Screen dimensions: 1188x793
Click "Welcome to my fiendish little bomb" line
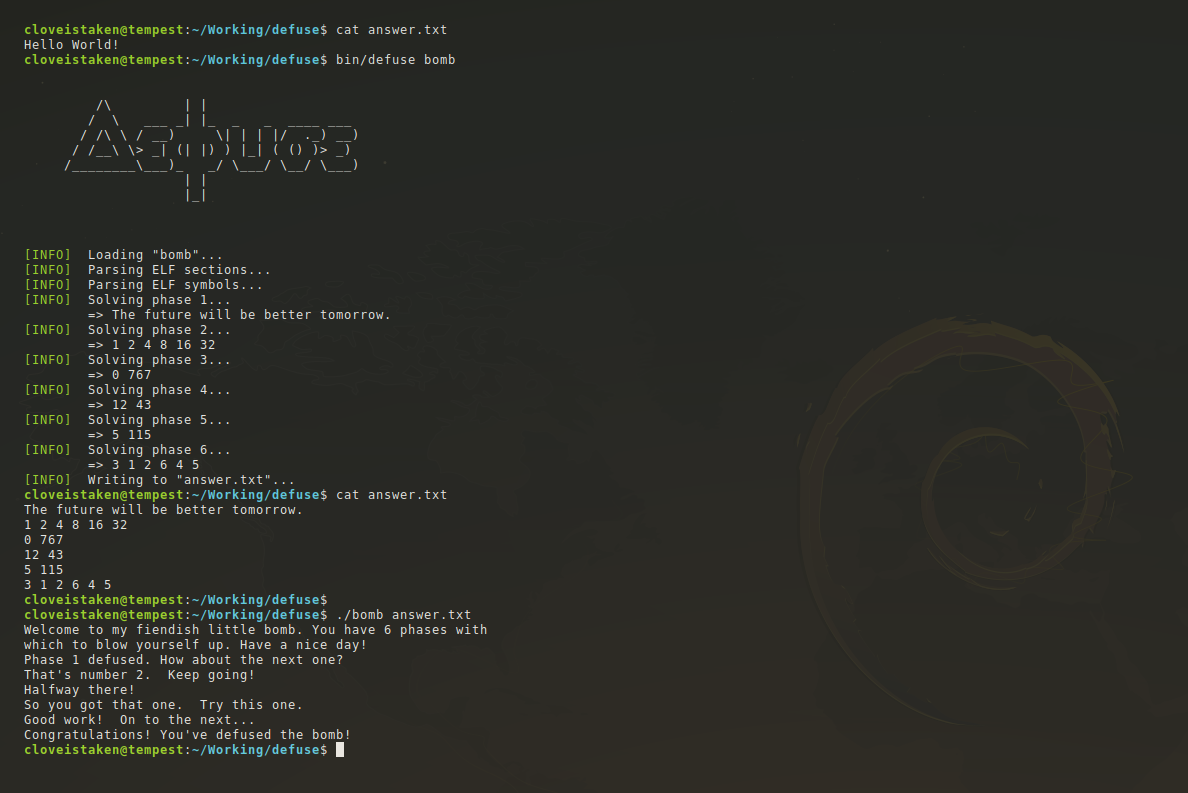[255, 630]
